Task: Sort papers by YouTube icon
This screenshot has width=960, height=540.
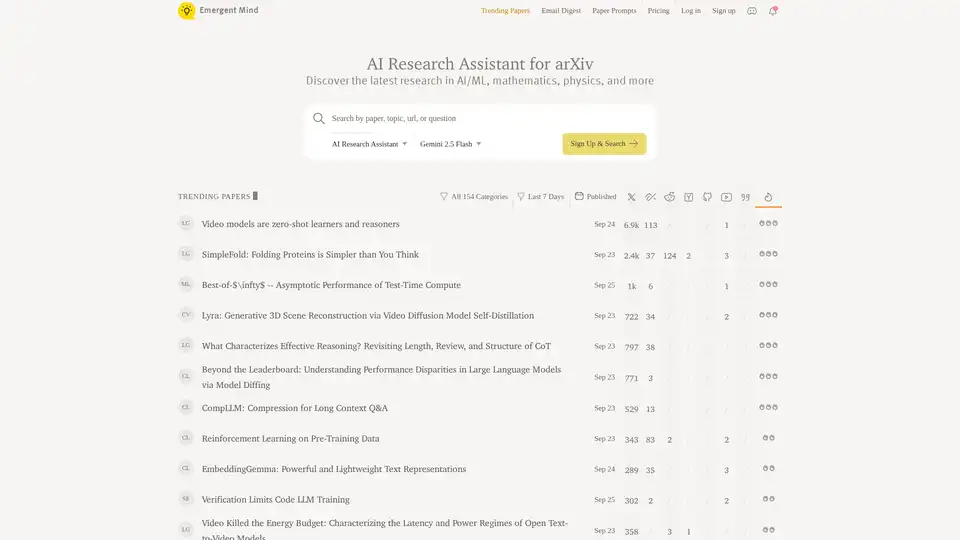Action: (726, 197)
